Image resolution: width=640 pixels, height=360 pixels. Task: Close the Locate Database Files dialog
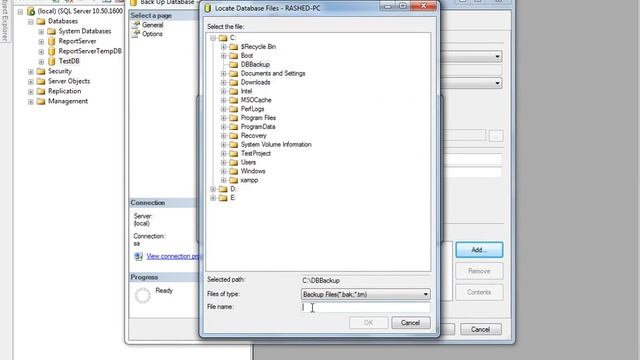tap(423, 6)
